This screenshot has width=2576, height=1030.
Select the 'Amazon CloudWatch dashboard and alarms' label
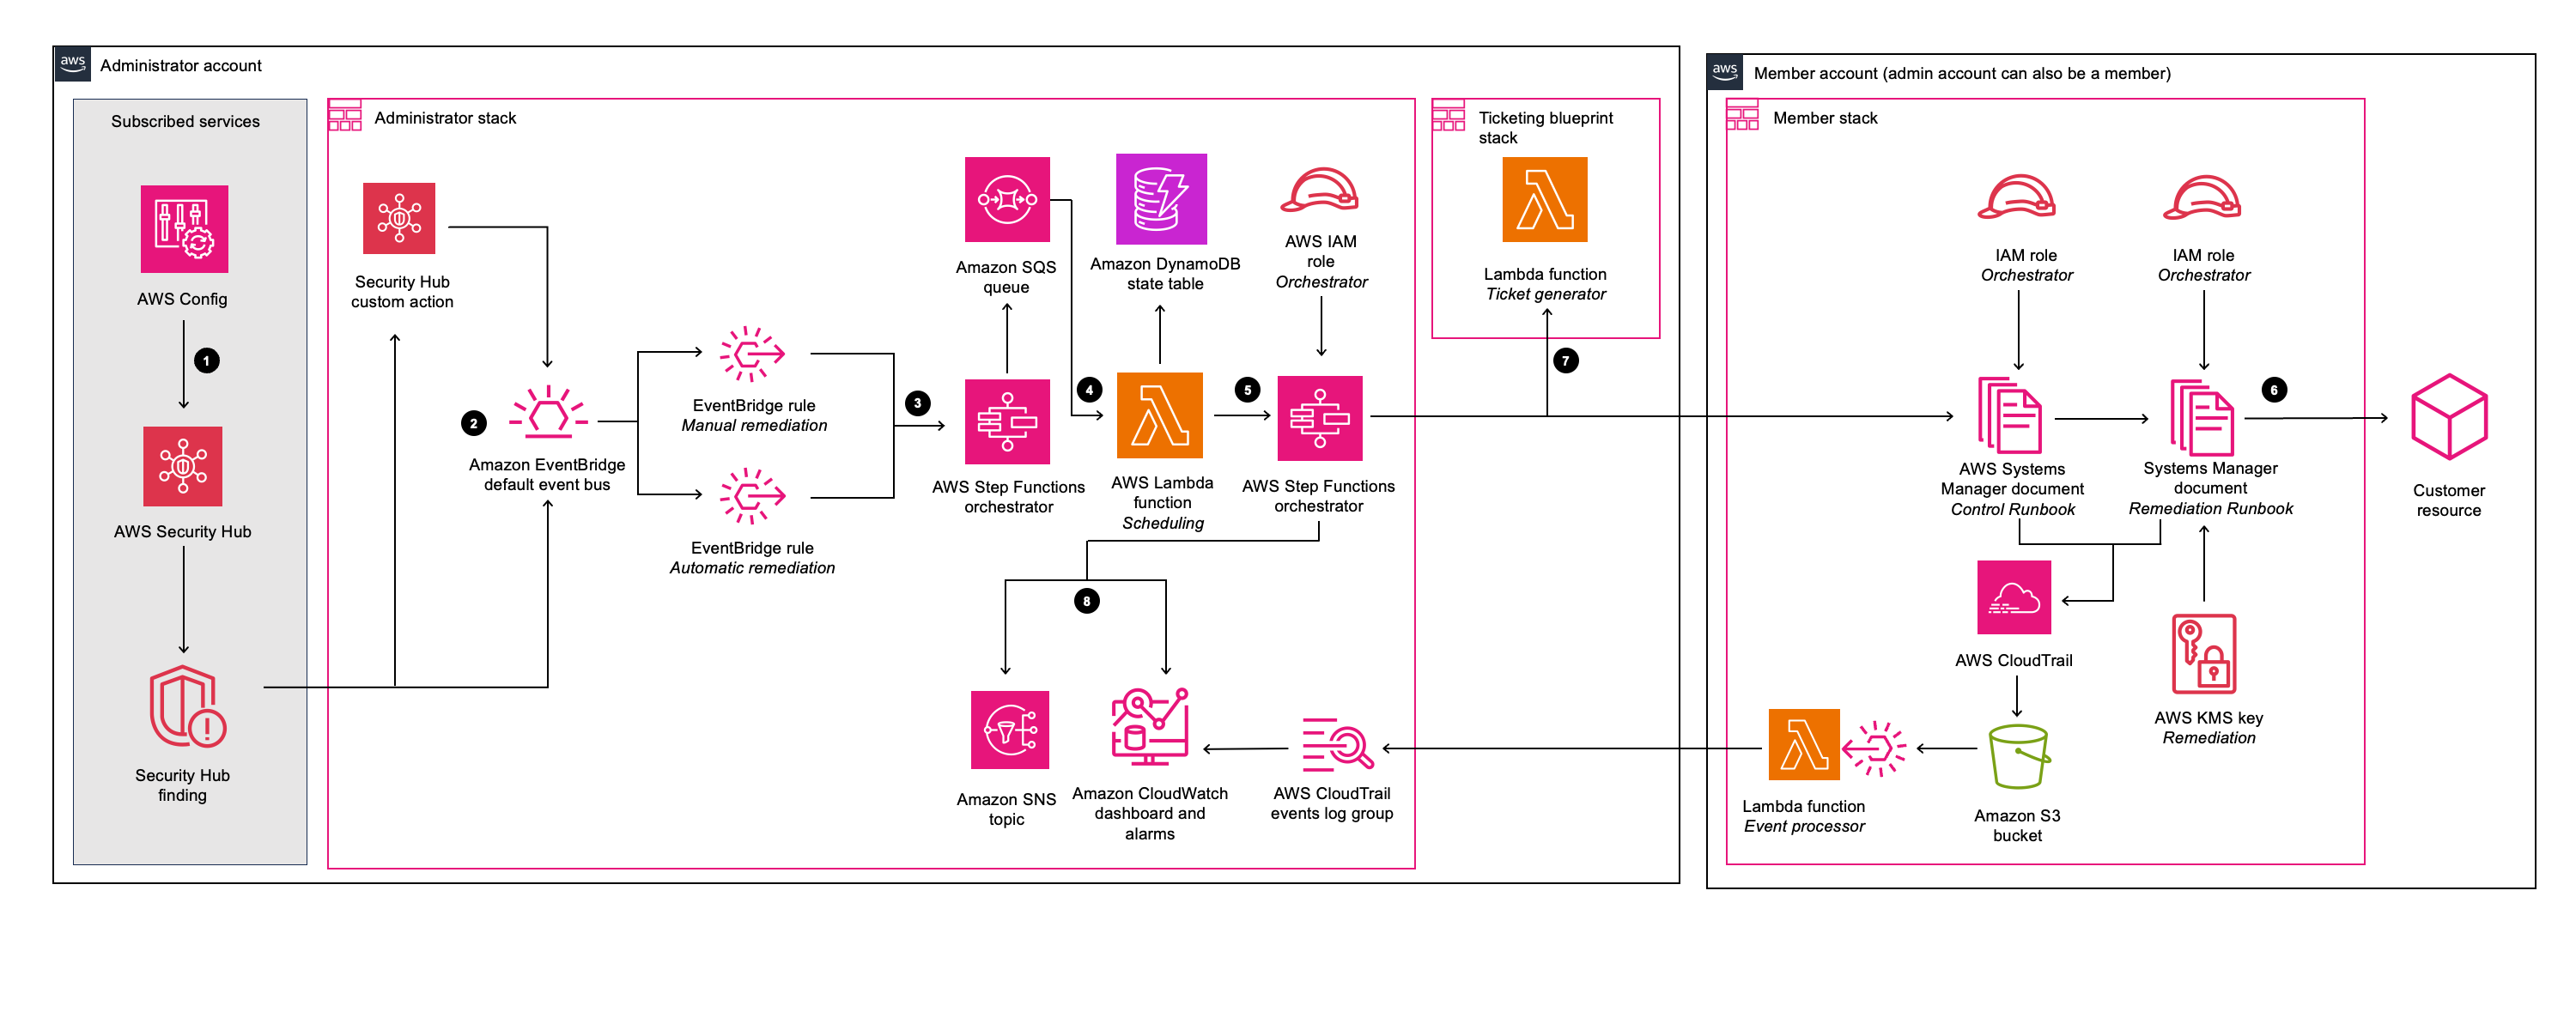pyautogui.click(x=1150, y=813)
